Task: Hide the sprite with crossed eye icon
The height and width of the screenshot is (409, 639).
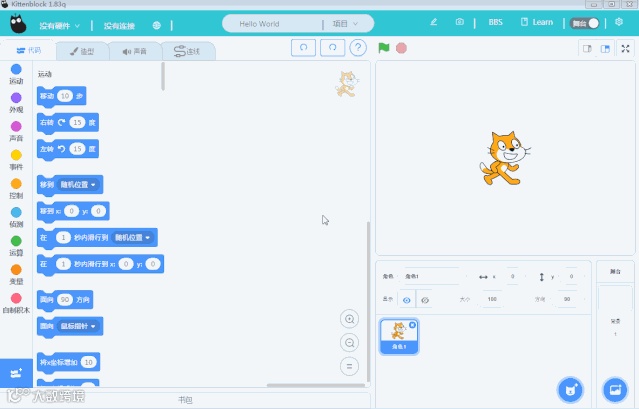Action: point(425,300)
